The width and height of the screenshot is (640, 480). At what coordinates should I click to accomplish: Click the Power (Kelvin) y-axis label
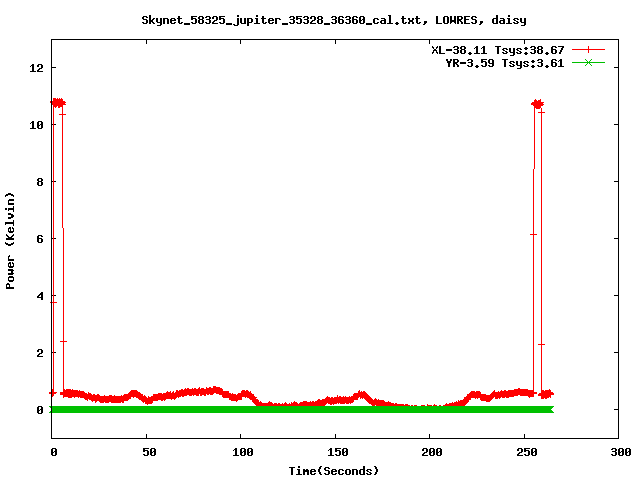pos(10,241)
